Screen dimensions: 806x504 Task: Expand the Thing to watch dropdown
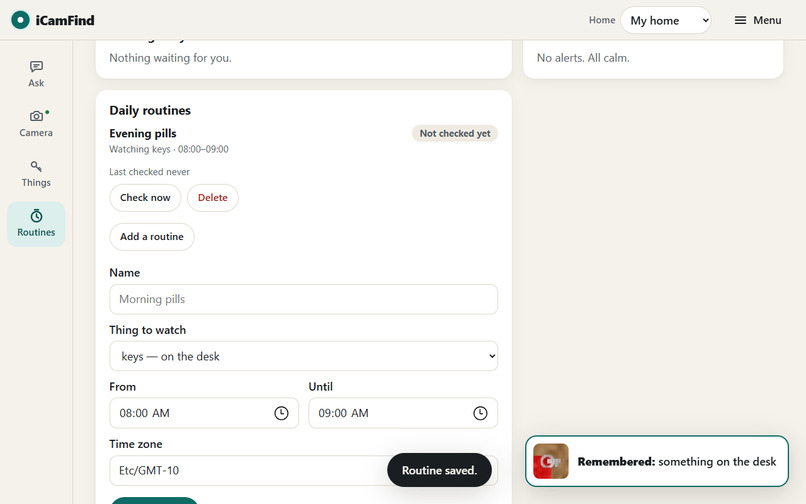click(x=303, y=356)
